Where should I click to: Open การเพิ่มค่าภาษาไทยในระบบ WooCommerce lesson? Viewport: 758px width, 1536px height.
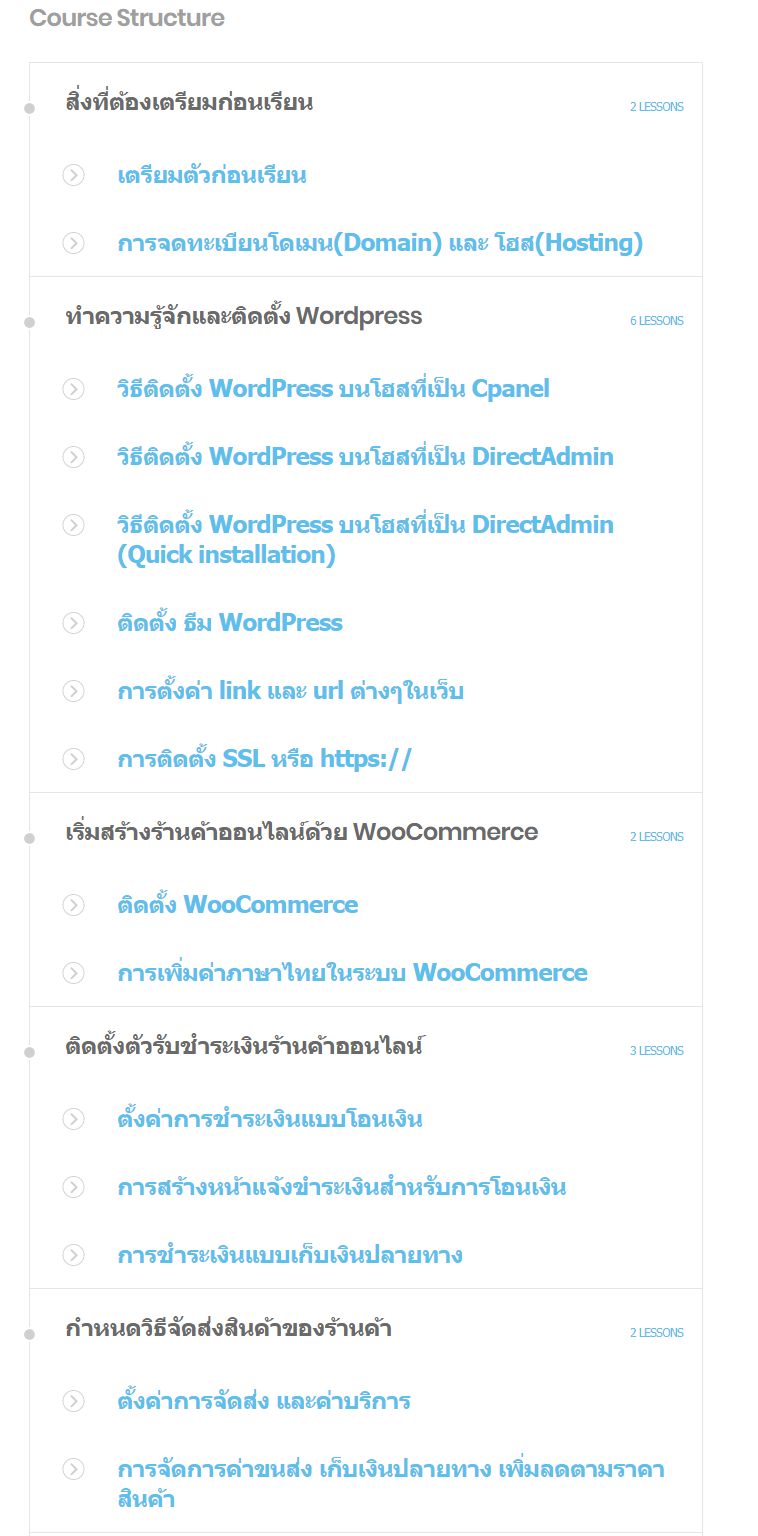coord(352,973)
